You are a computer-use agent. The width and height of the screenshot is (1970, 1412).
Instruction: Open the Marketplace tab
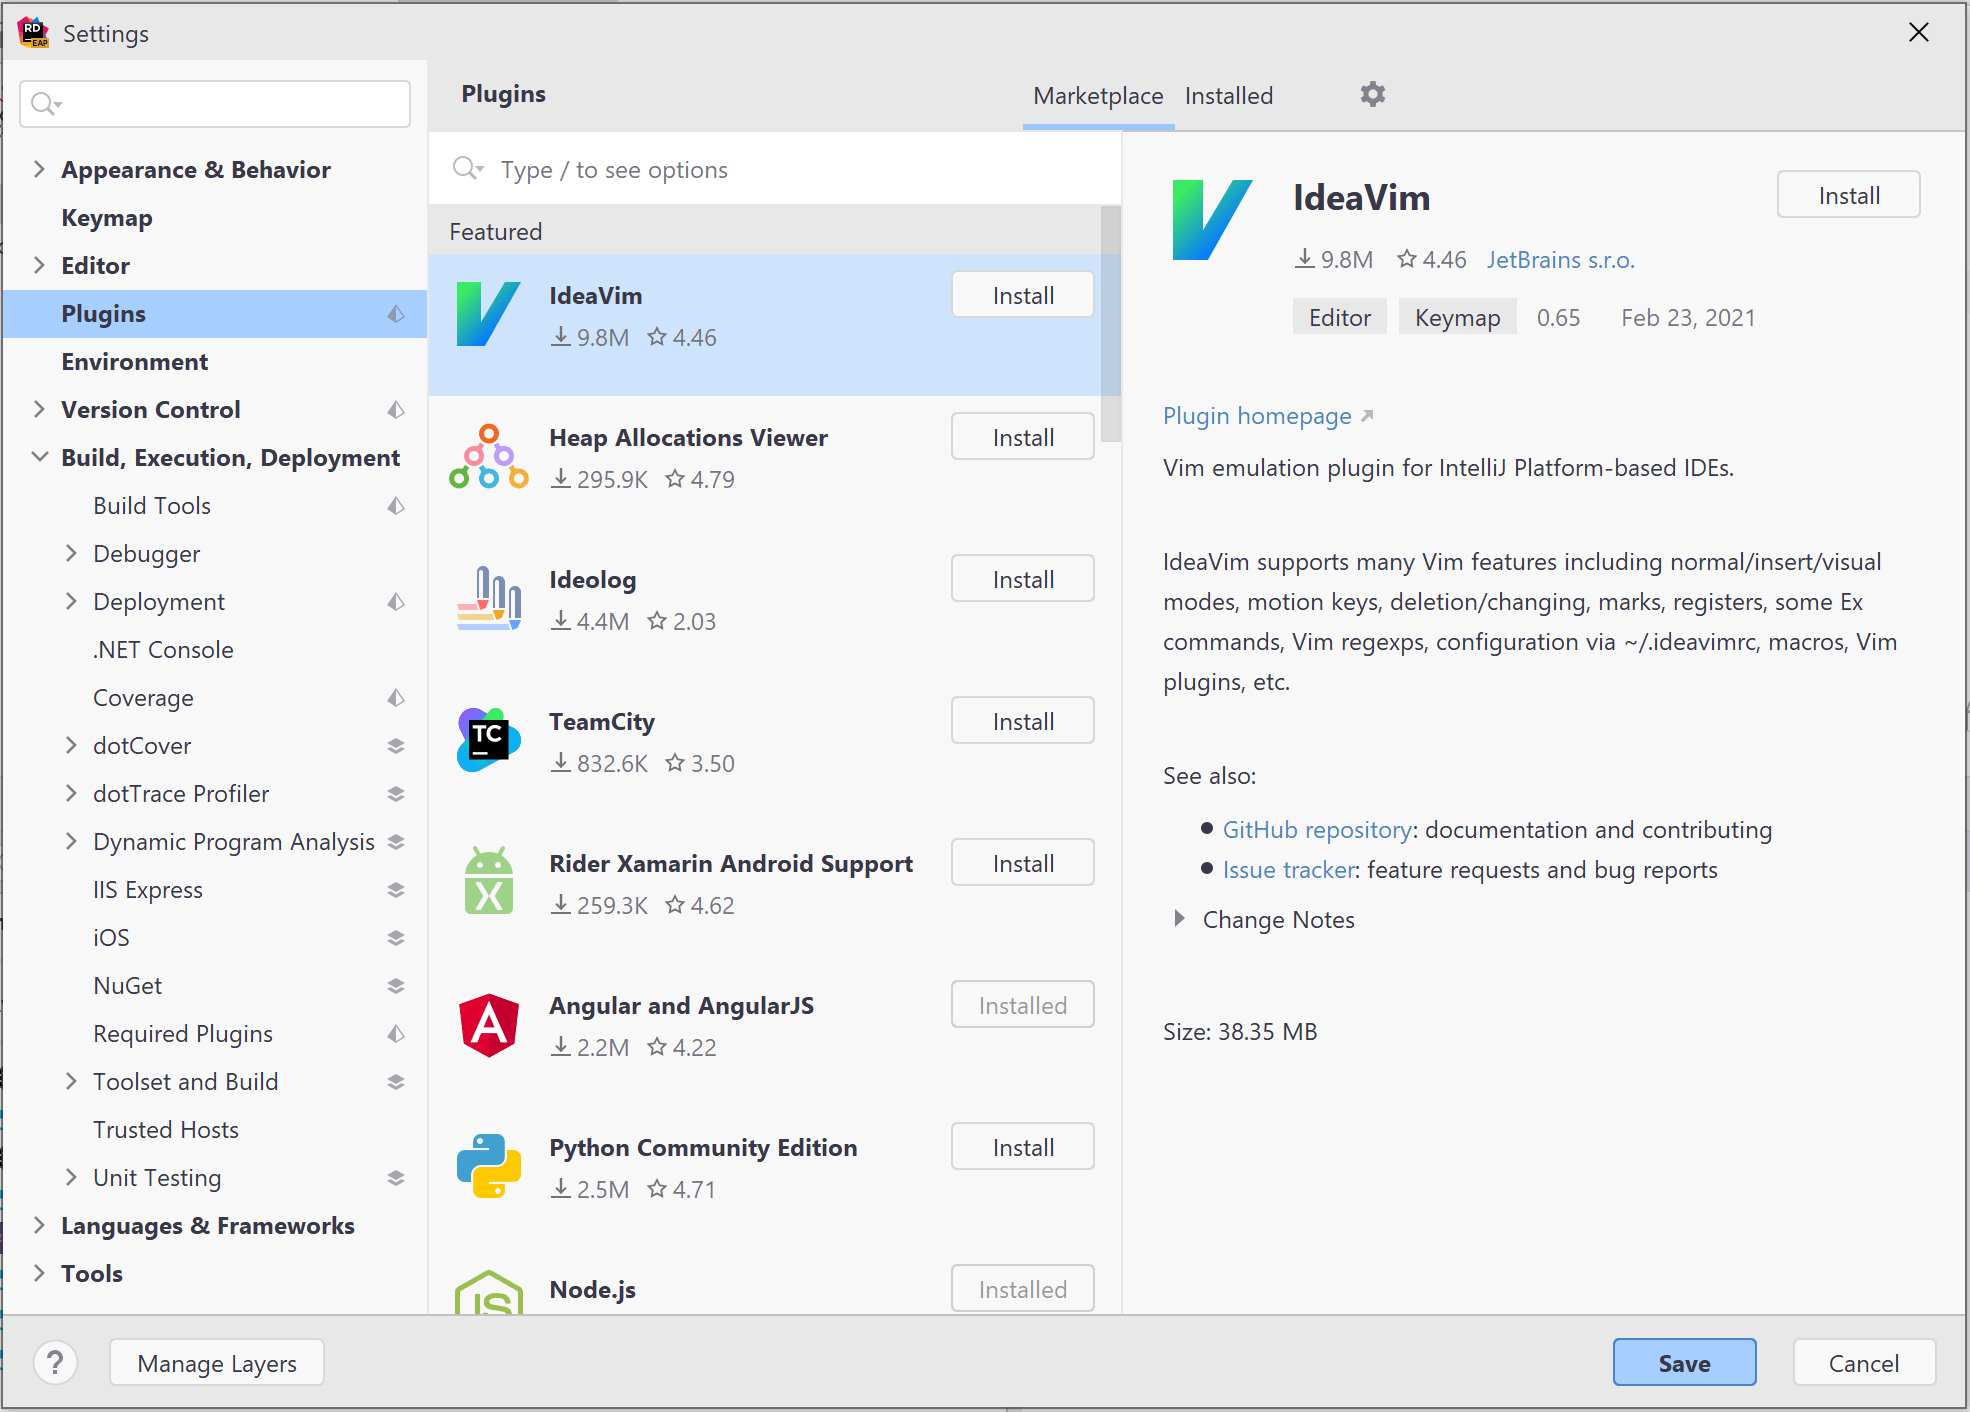pos(1097,96)
